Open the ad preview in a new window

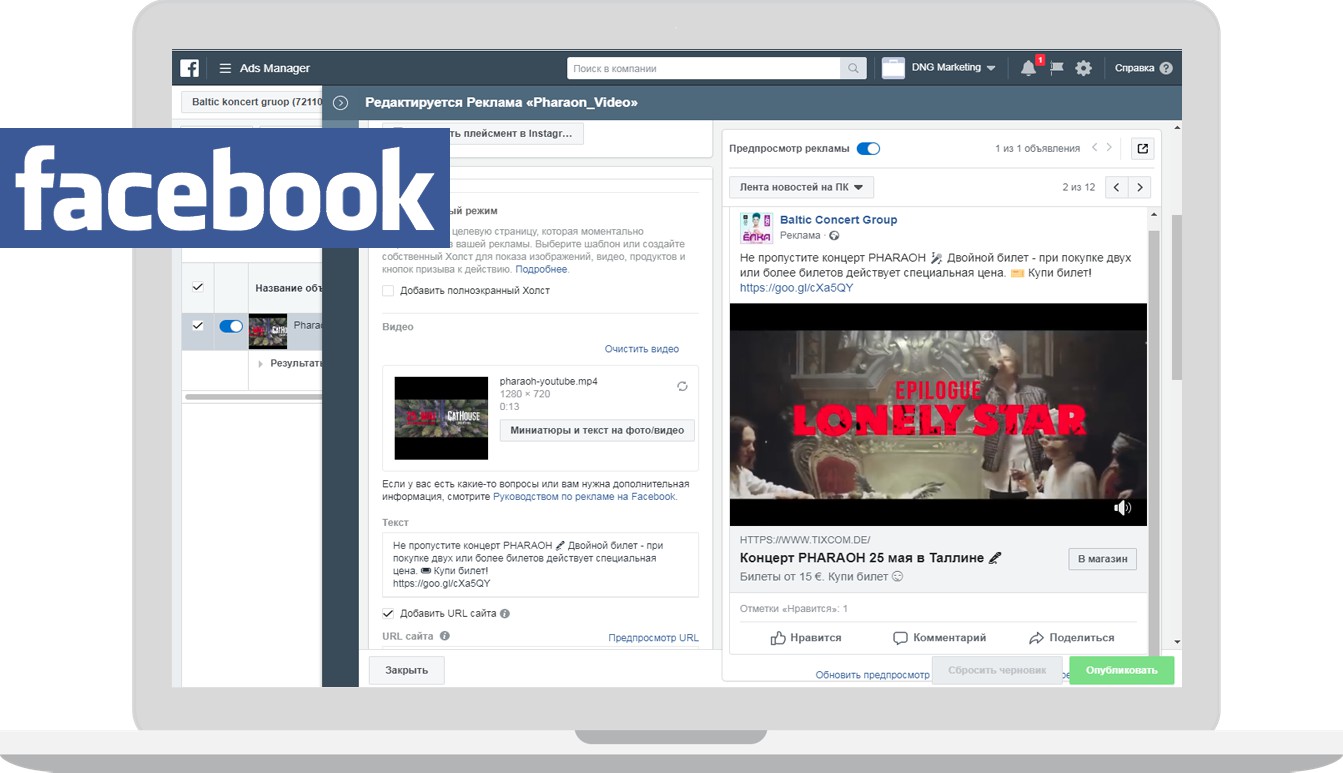click(1142, 148)
